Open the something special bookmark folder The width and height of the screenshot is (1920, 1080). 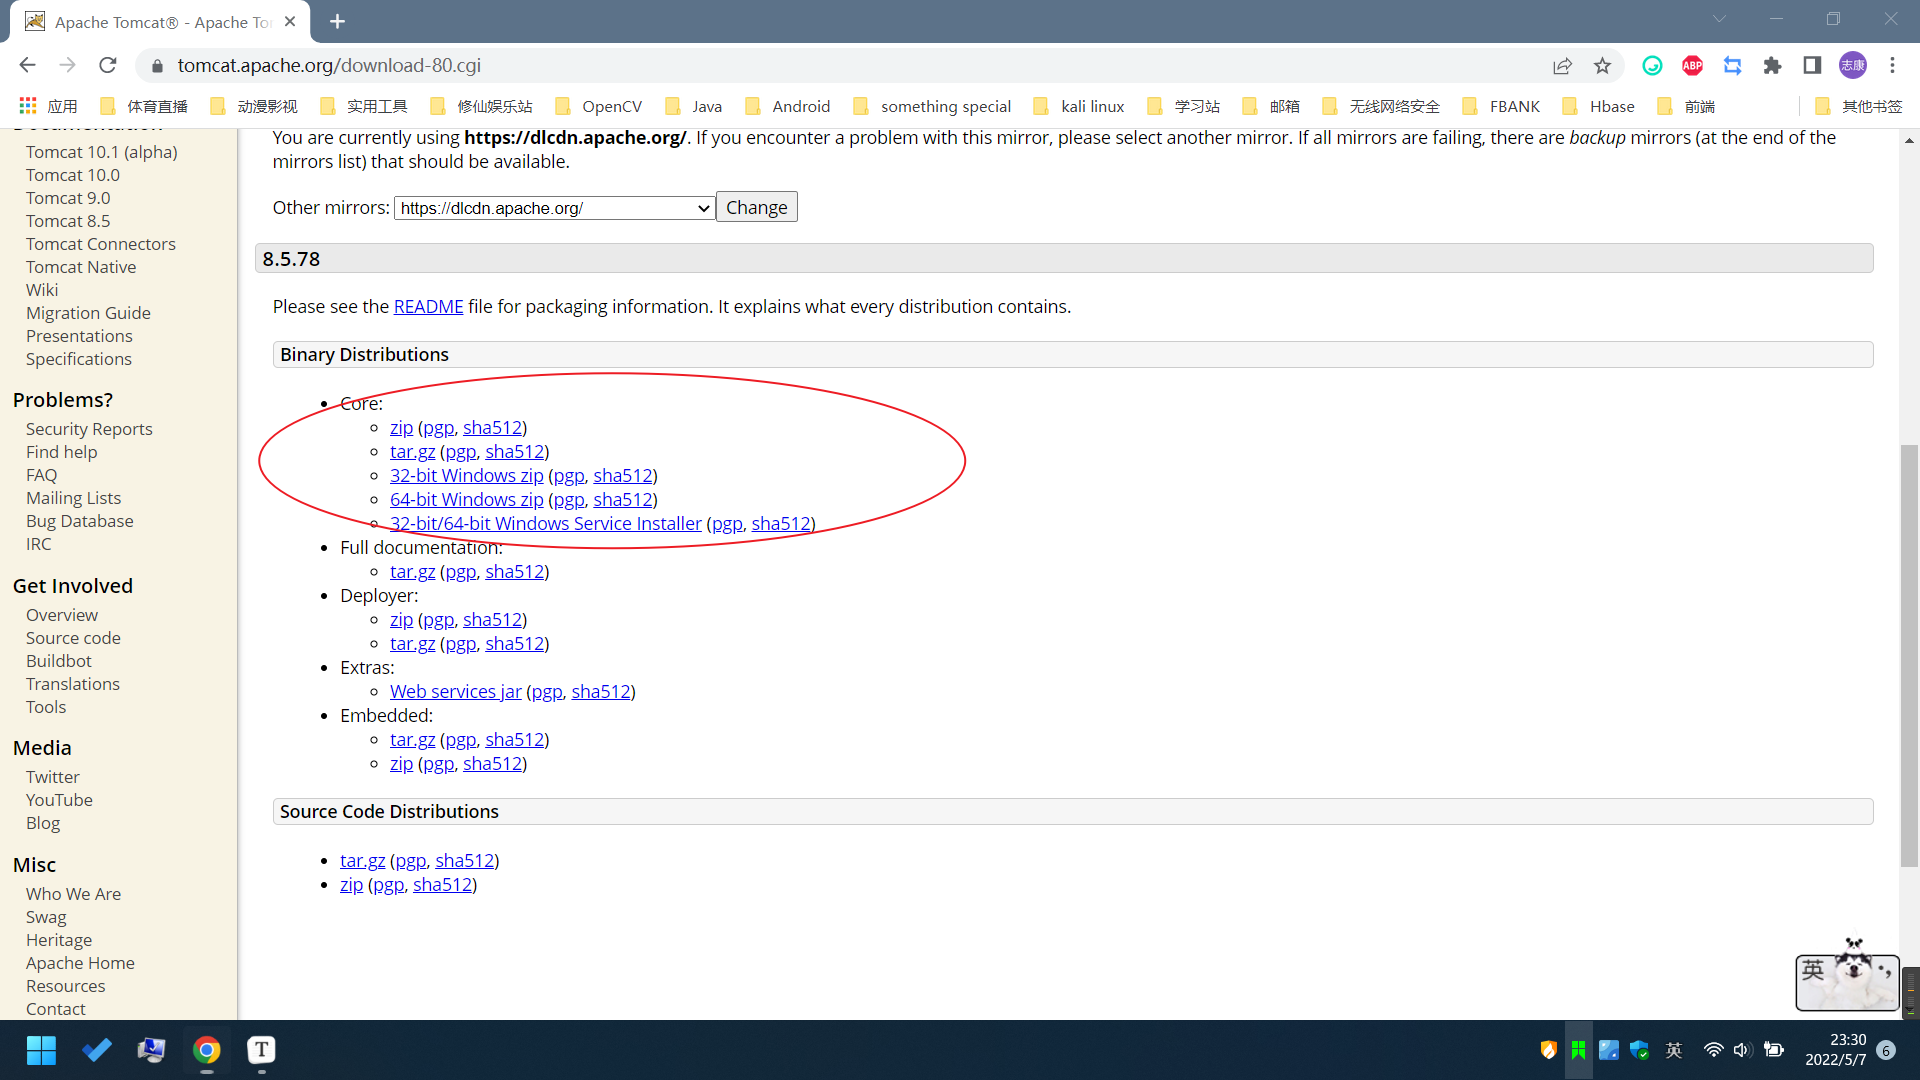932,106
